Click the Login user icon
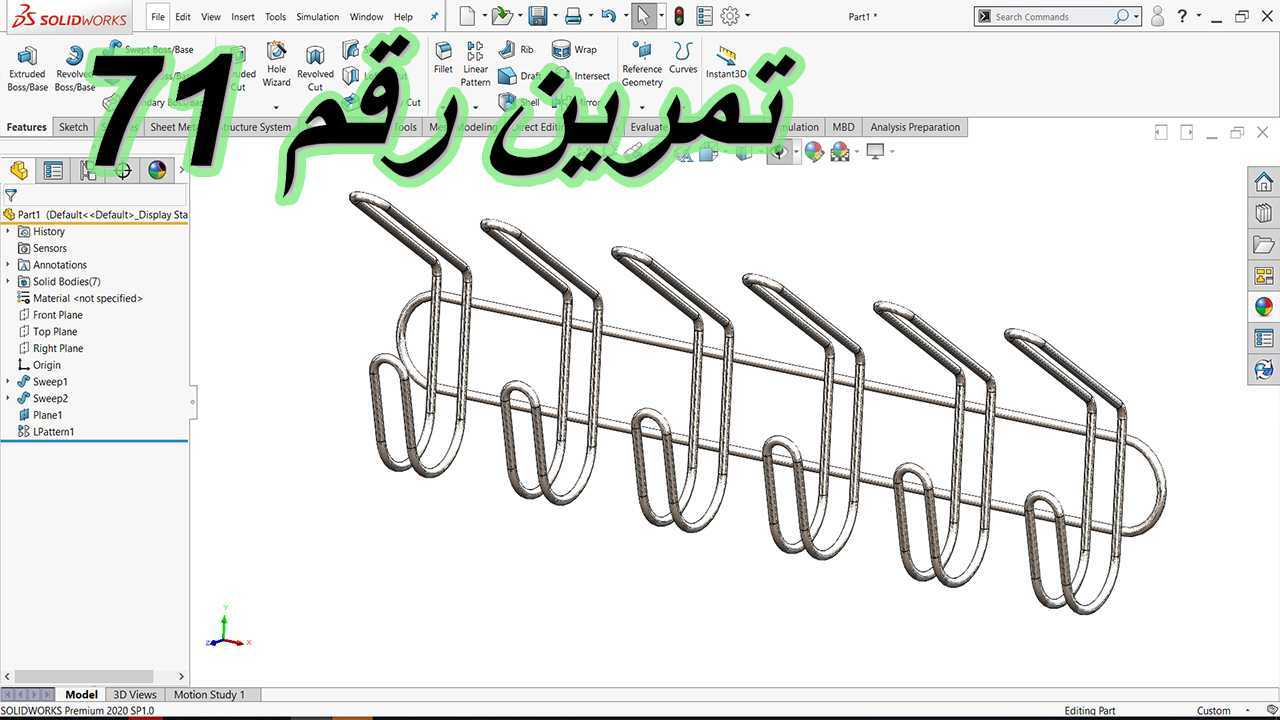1280x720 pixels. tap(1157, 16)
